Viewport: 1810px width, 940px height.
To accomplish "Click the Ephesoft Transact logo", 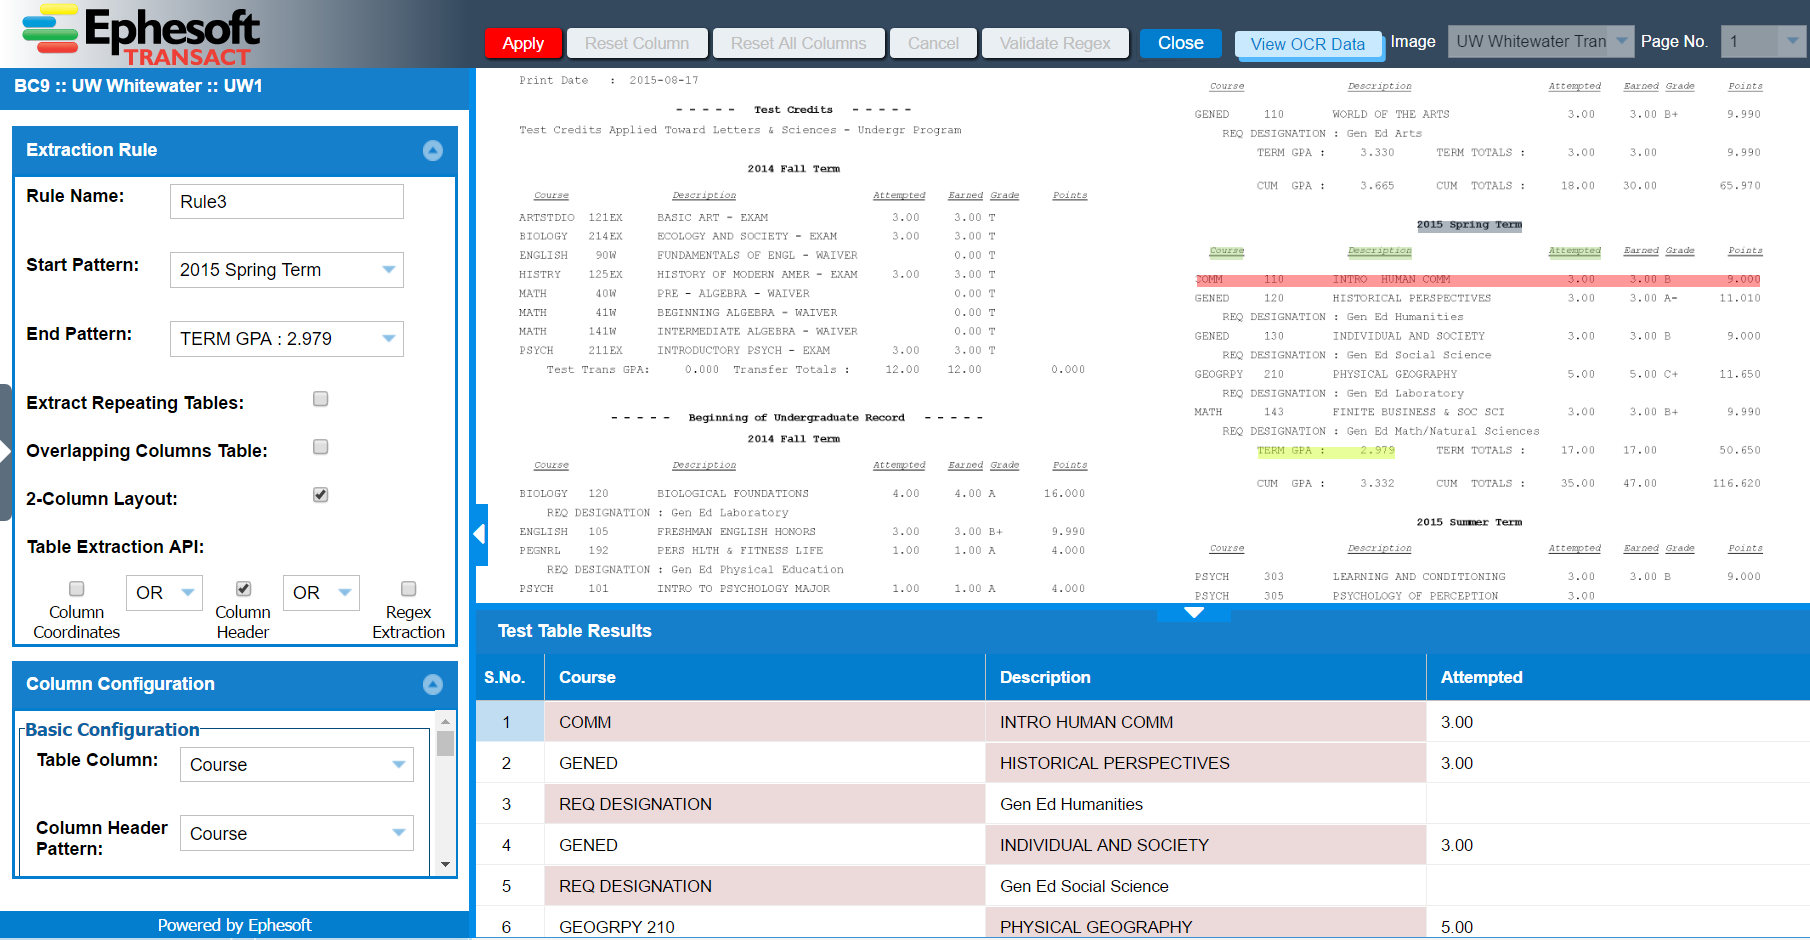I will tap(140, 35).
